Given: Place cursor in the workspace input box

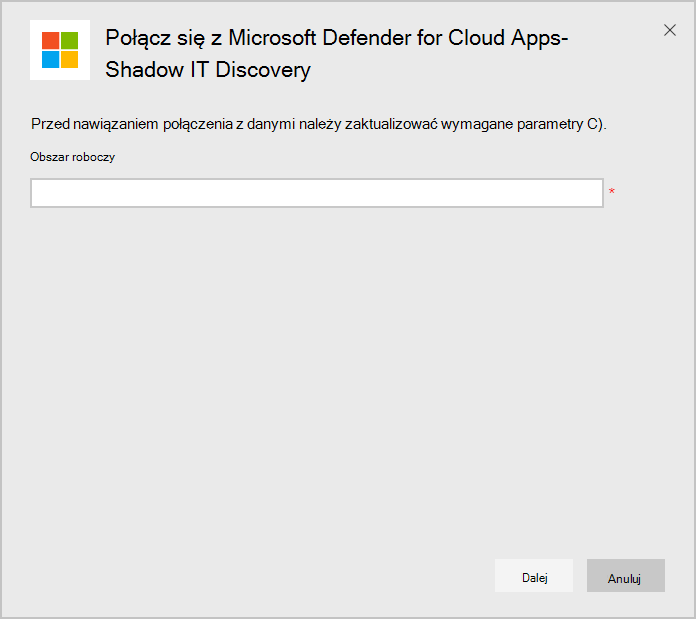Looking at the screenshot, I should (317, 193).
